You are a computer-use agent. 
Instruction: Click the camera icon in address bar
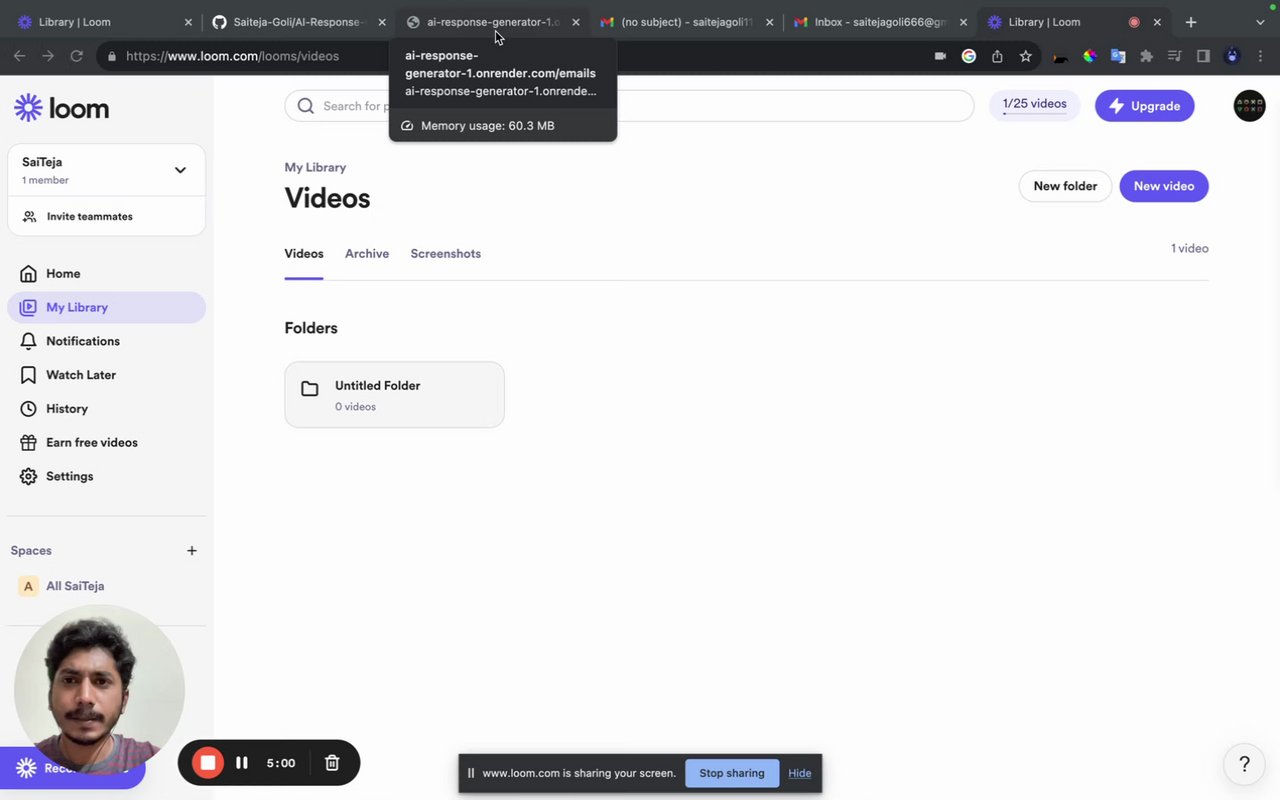(x=940, y=56)
